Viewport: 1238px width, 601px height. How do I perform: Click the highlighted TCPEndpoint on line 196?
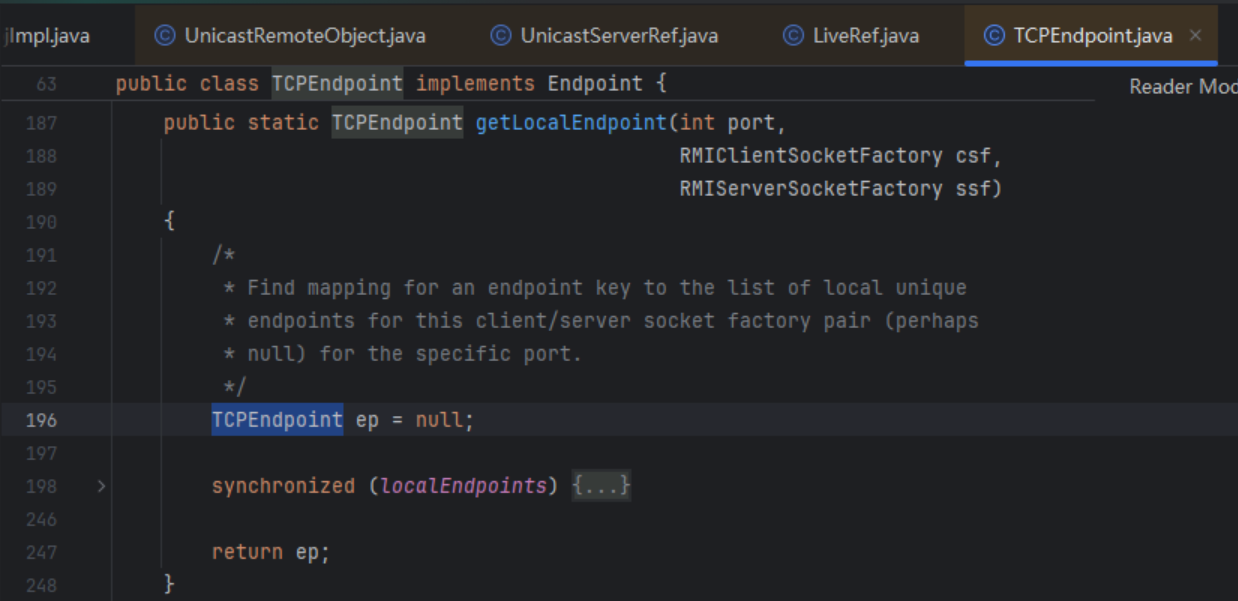(x=277, y=420)
